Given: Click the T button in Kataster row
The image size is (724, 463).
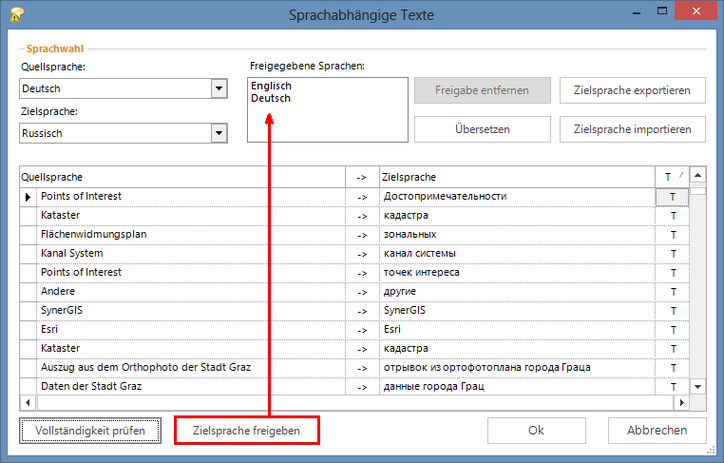Looking at the screenshot, I should click(x=673, y=216).
